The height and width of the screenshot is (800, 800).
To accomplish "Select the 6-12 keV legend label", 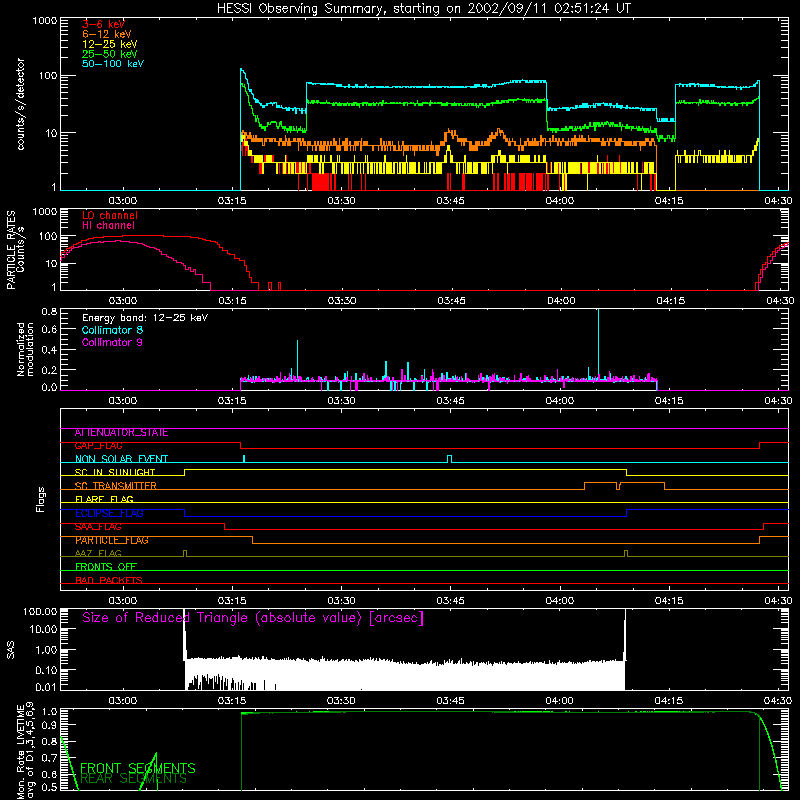I will point(107,34).
